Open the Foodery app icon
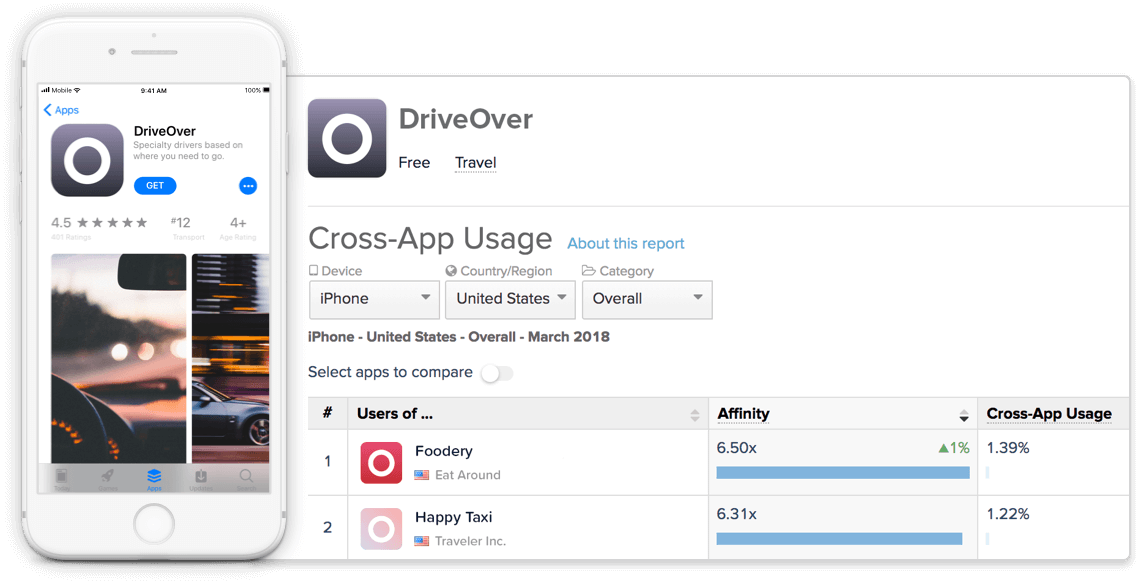This screenshot has width=1140, height=582. click(381, 463)
